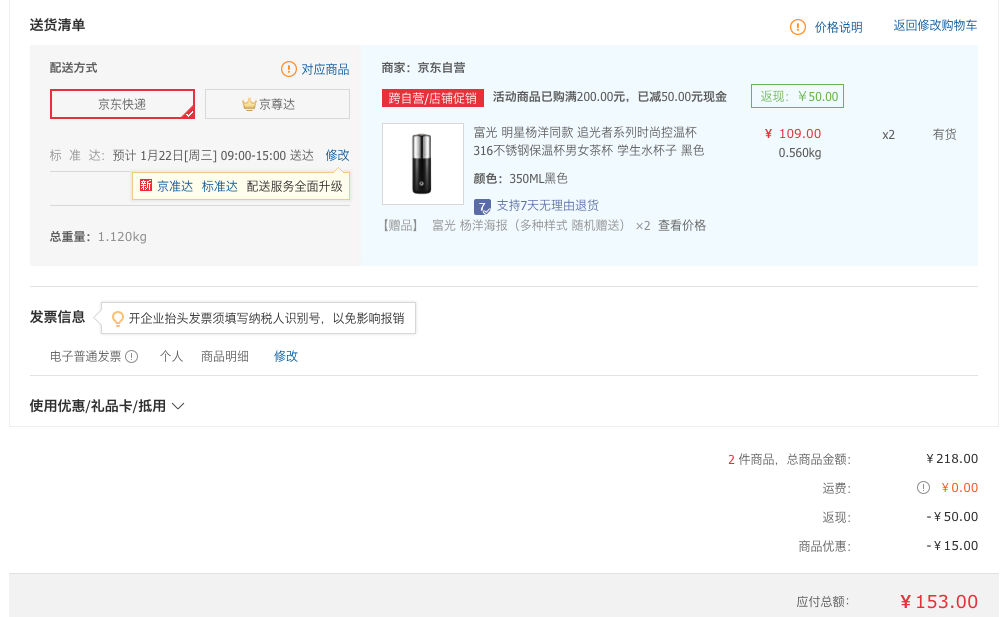This screenshot has height=617, width=1006.
Task: Click the lightbulb icon in invoice tip
Action: click(117, 318)
